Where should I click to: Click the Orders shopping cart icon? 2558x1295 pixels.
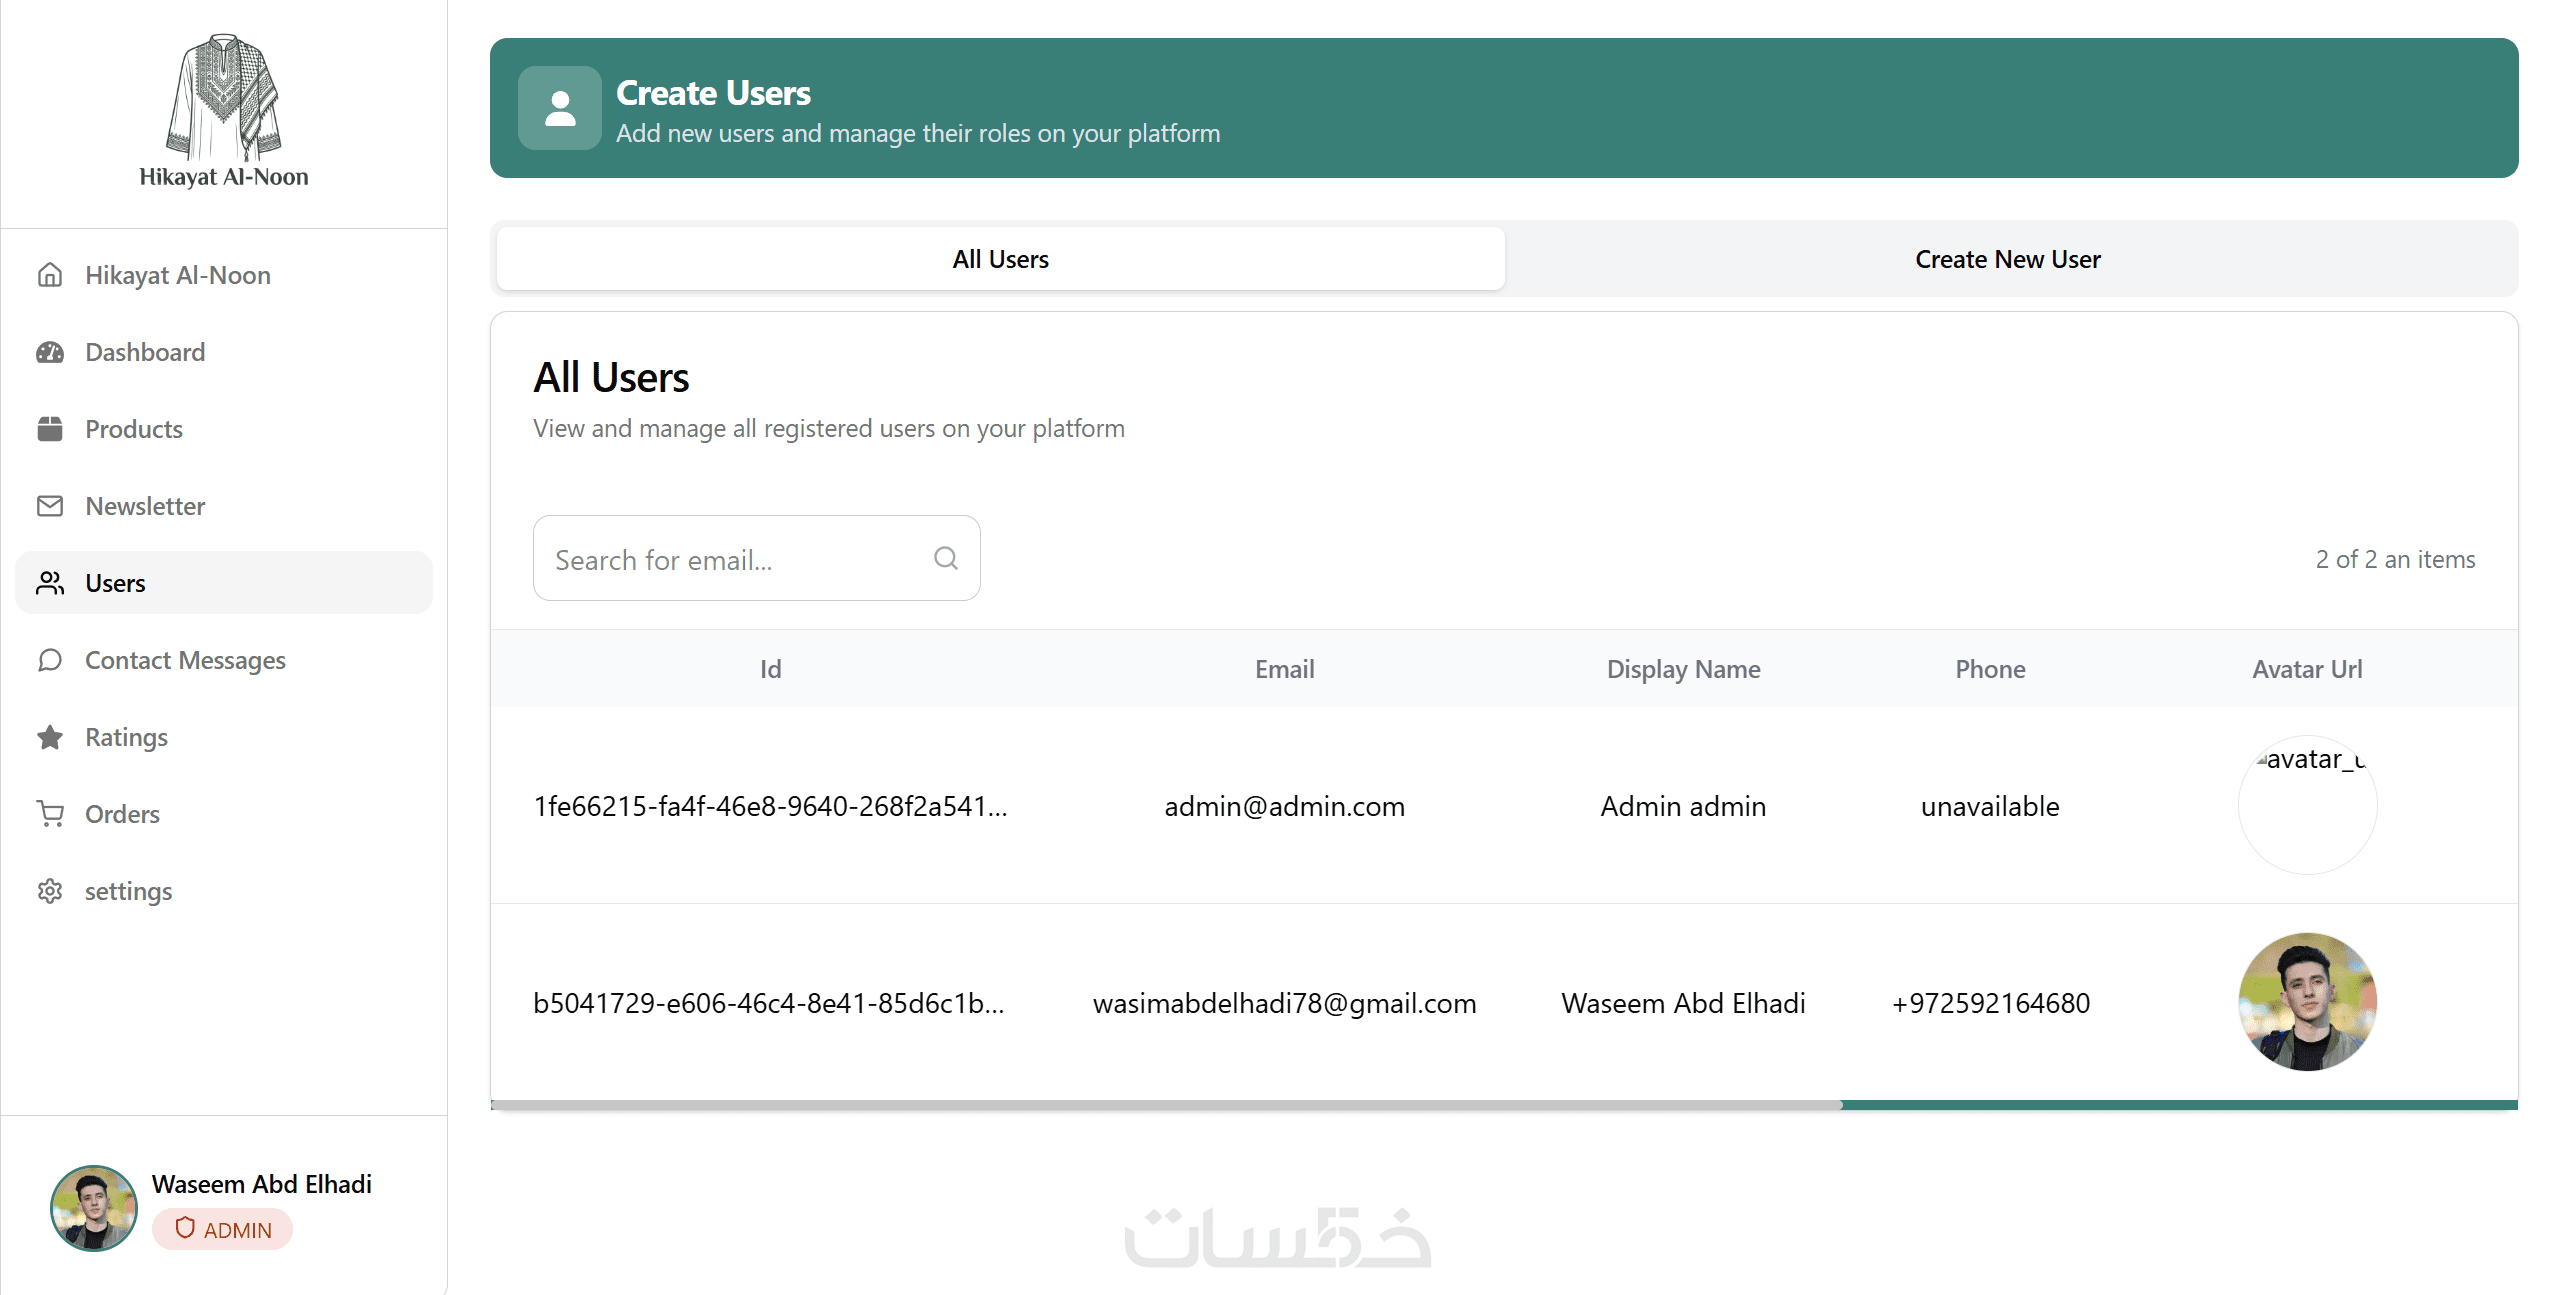(x=50, y=814)
